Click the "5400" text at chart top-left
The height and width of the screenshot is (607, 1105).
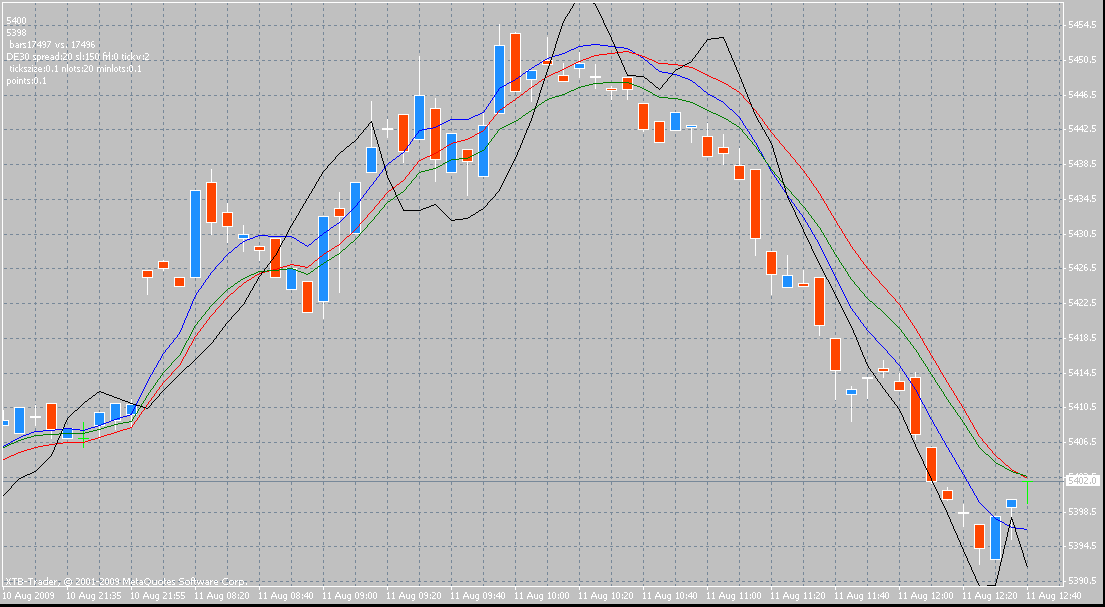pyautogui.click(x=16, y=21)
